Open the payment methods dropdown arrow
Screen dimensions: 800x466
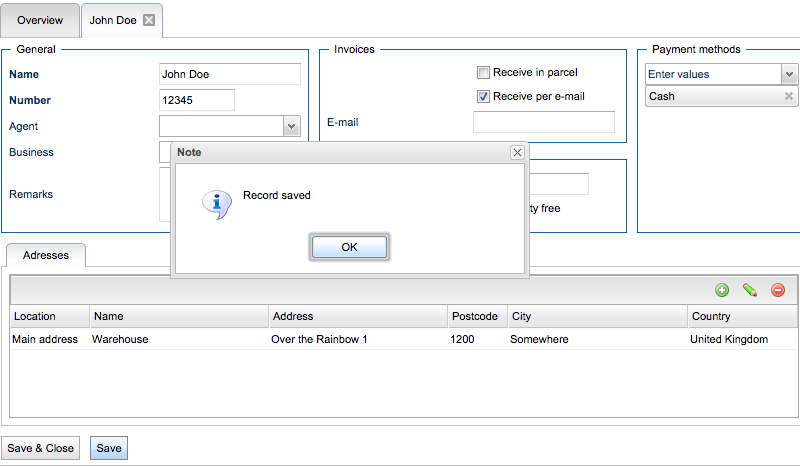coord(789,74)
